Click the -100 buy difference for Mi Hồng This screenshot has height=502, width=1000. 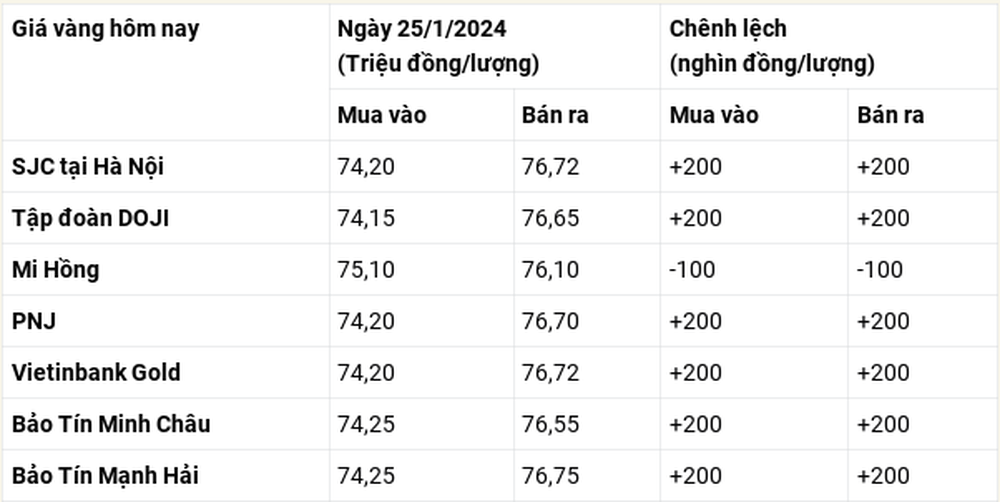[692, 270]
